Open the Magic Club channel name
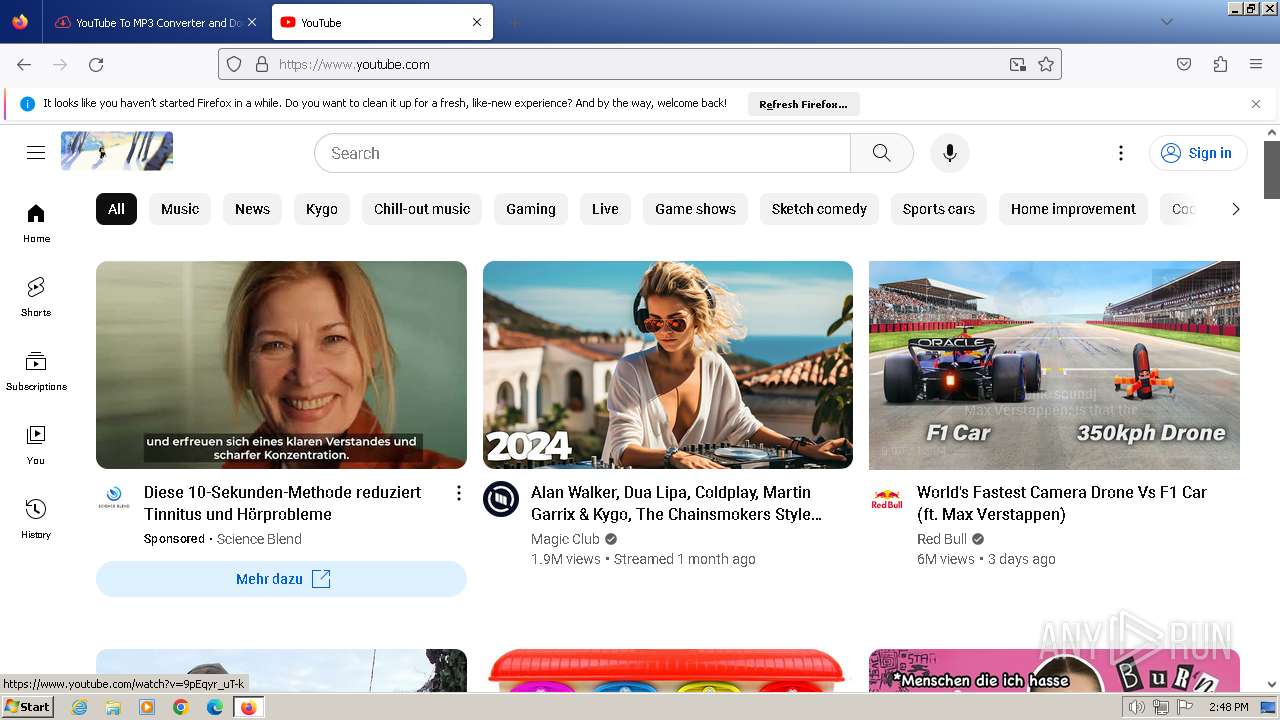Viewport: 1280px width, 720px height. coord(565,539)
